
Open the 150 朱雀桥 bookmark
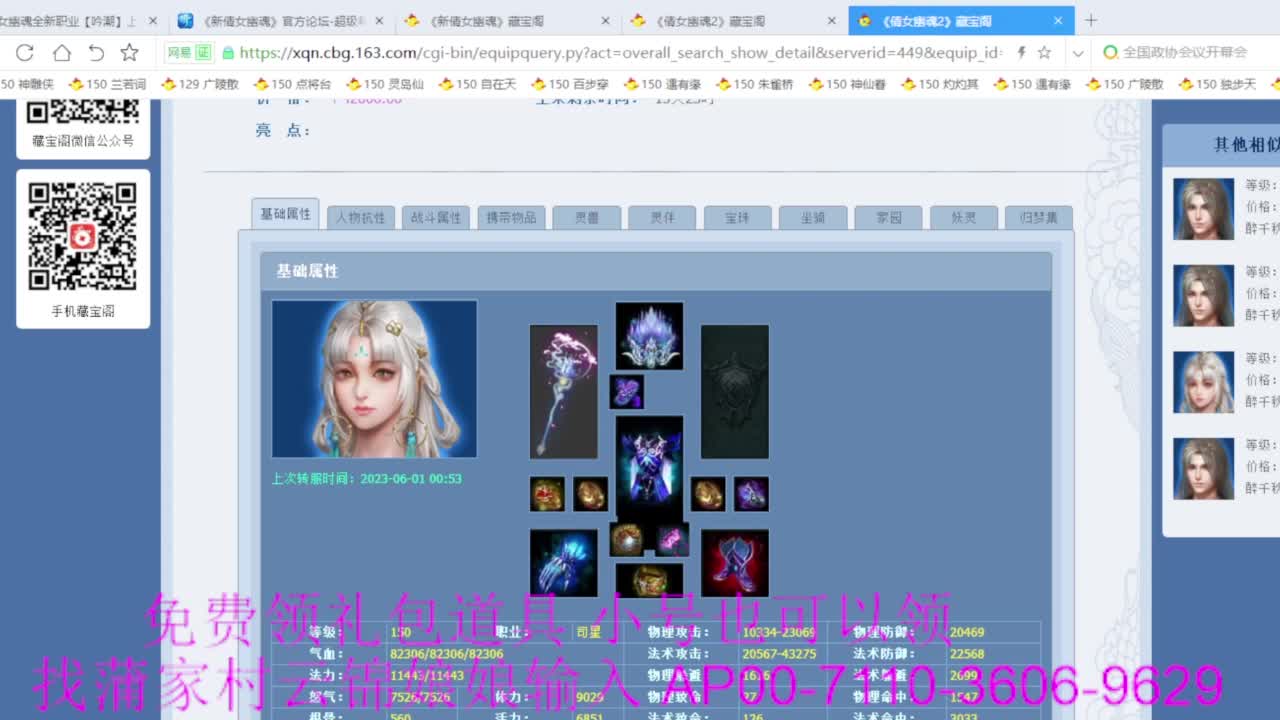(x=754, y=85)
